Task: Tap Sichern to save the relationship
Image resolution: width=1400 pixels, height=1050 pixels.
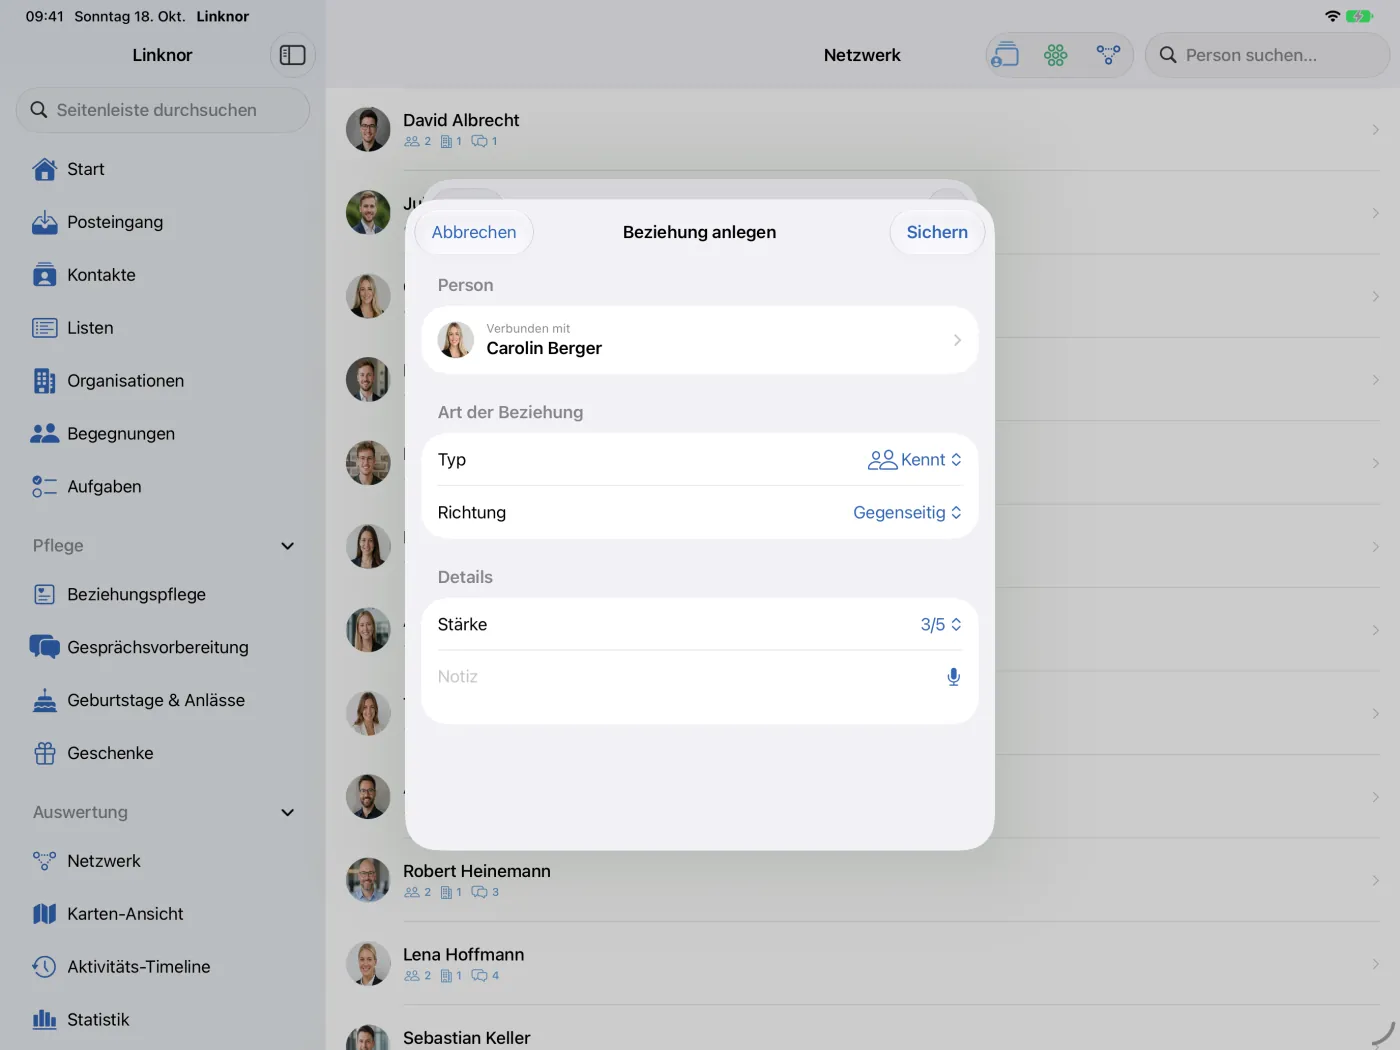Action: [x=937, y=232]
